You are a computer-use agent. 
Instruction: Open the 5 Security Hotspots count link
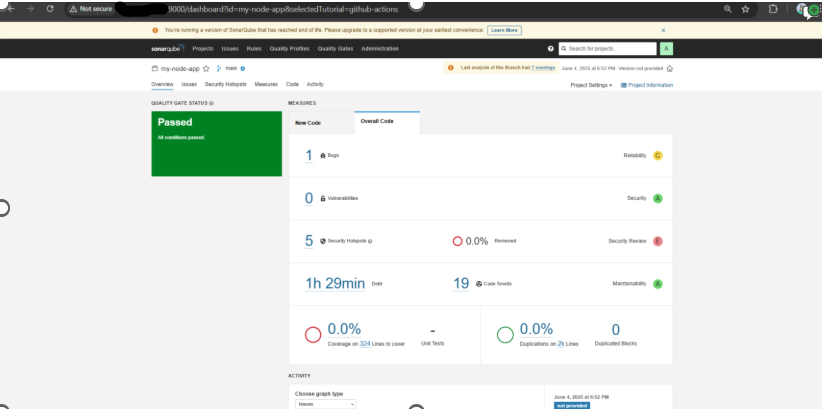309,241
